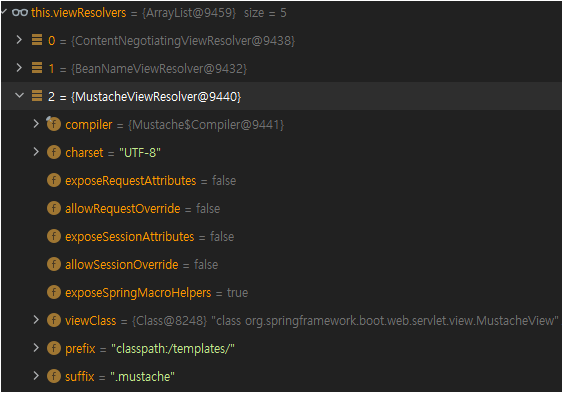
Task: Expand the charset field node
Action: click(x=36, y=152)
